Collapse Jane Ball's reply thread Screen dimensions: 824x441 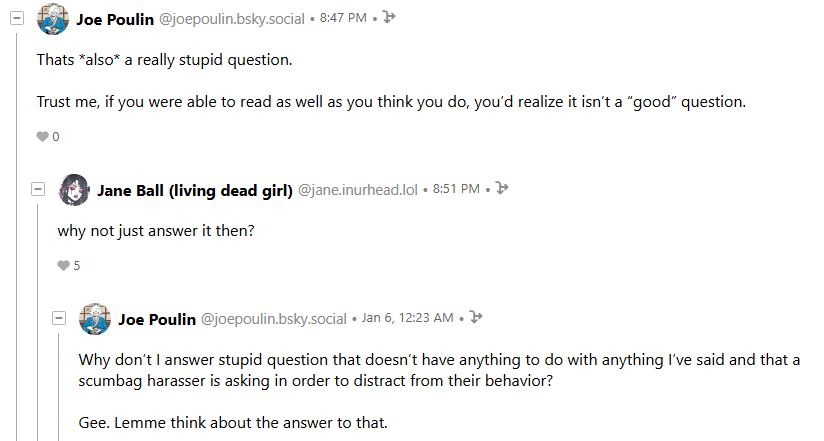click(x=39, y=189)
